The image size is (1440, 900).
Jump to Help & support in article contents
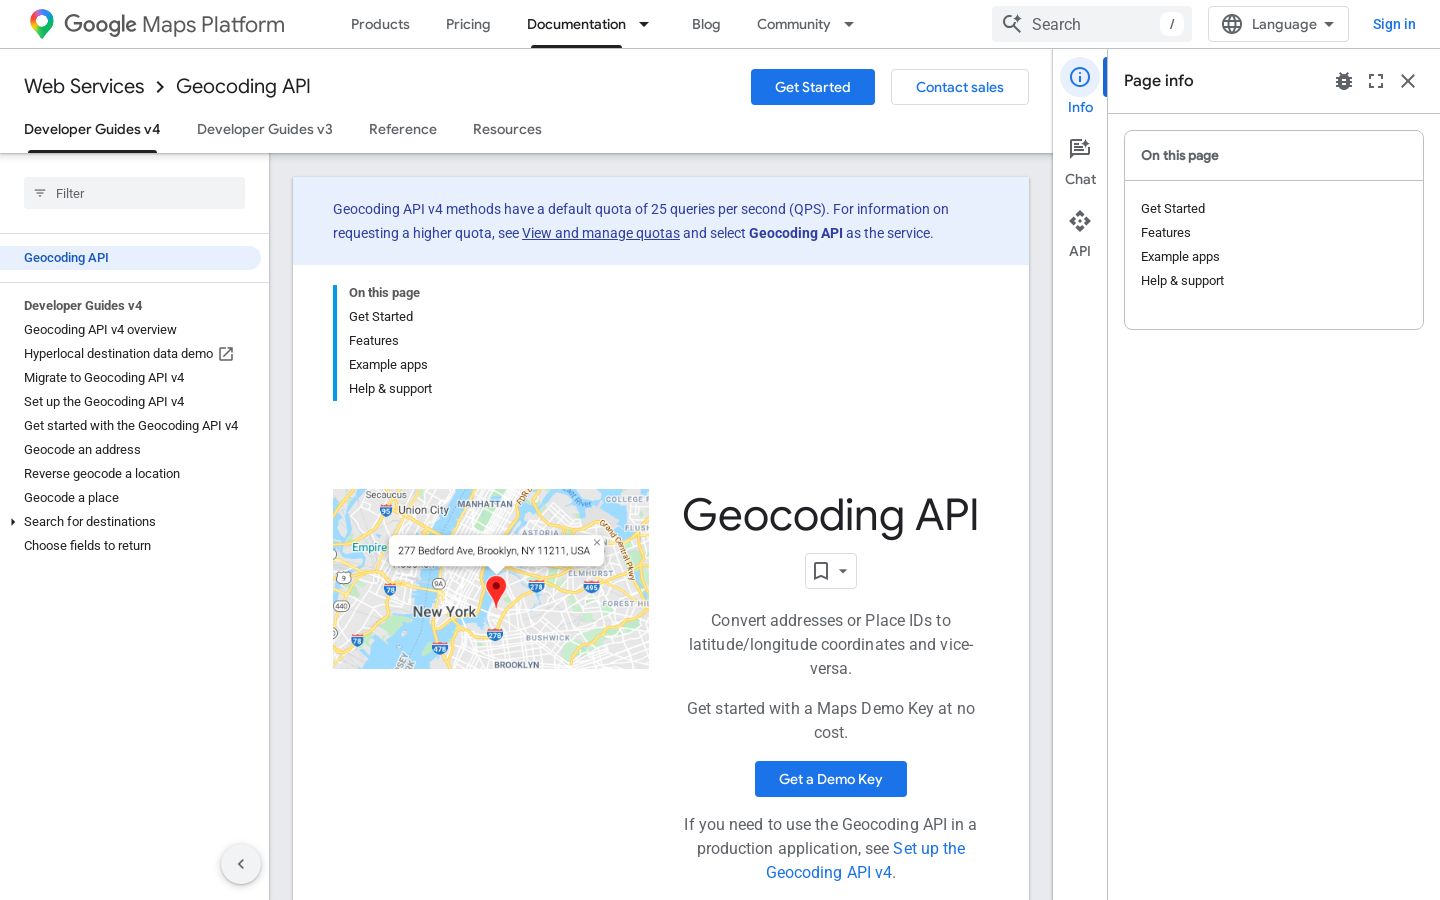(390, 389)
